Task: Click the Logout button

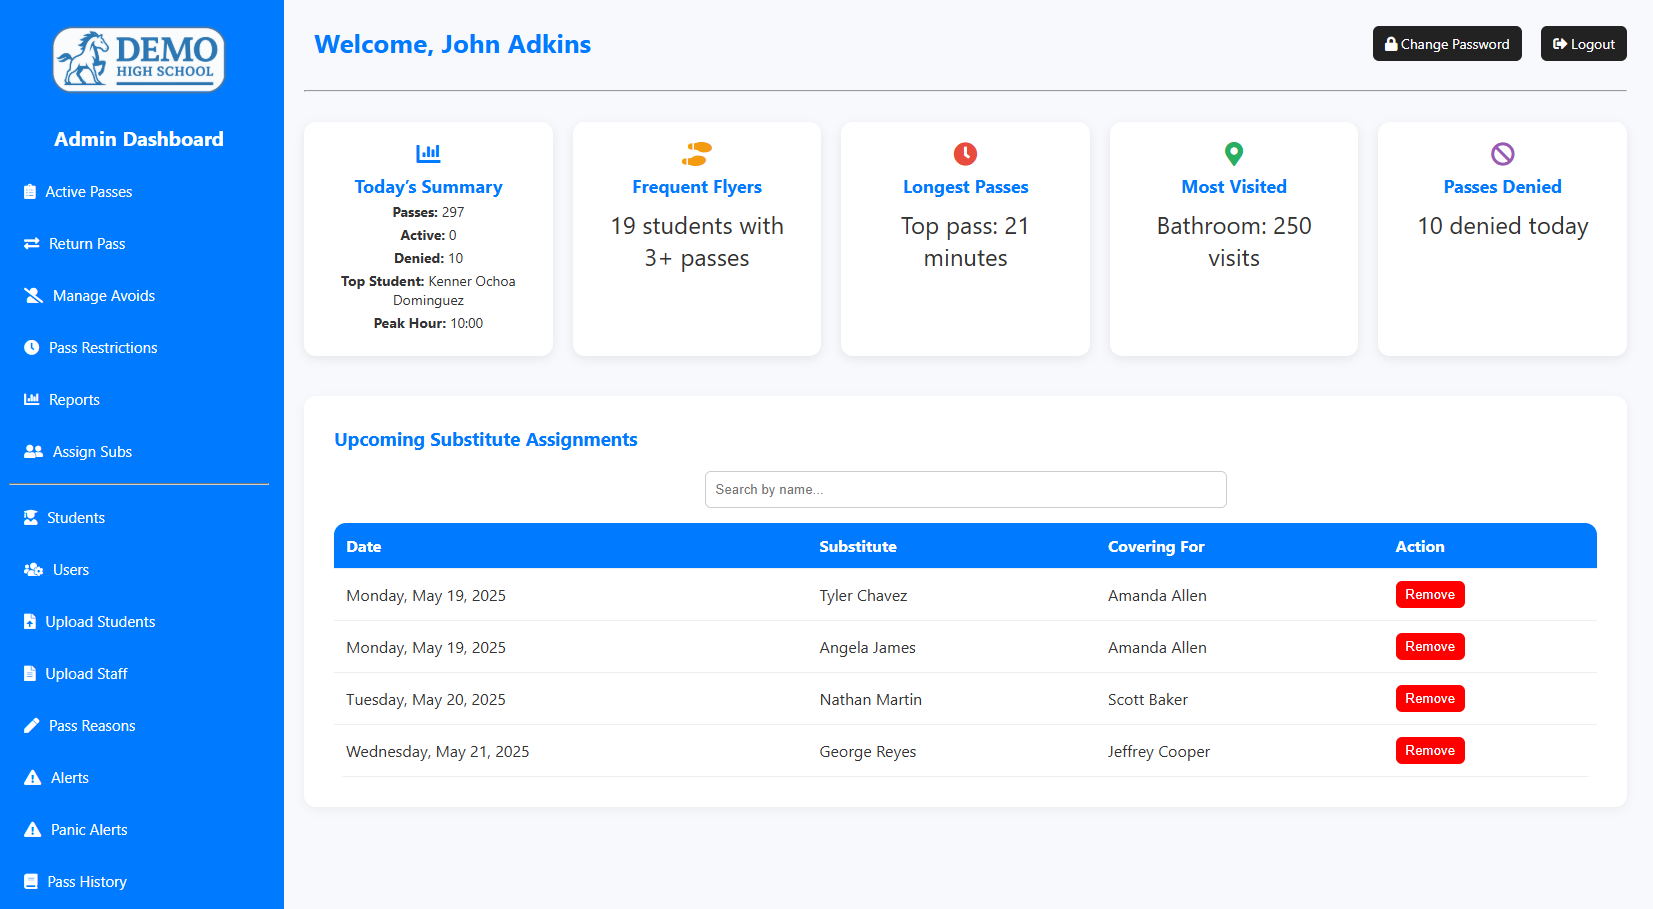Action: click(x=1583, y=43)
